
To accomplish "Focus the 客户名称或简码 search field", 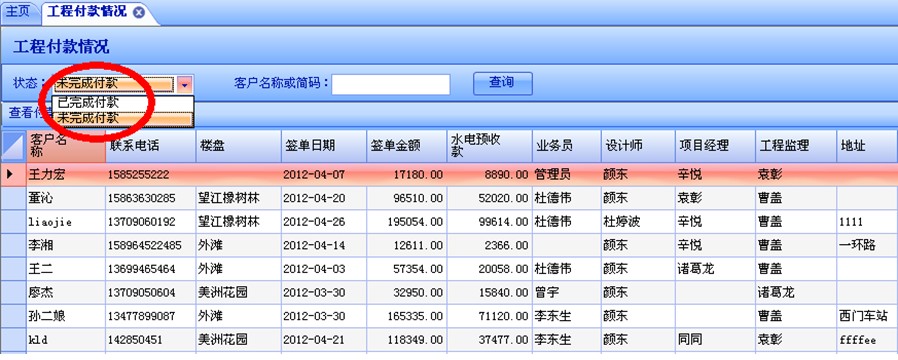I will pyautogui.click(x=391, y=84).
